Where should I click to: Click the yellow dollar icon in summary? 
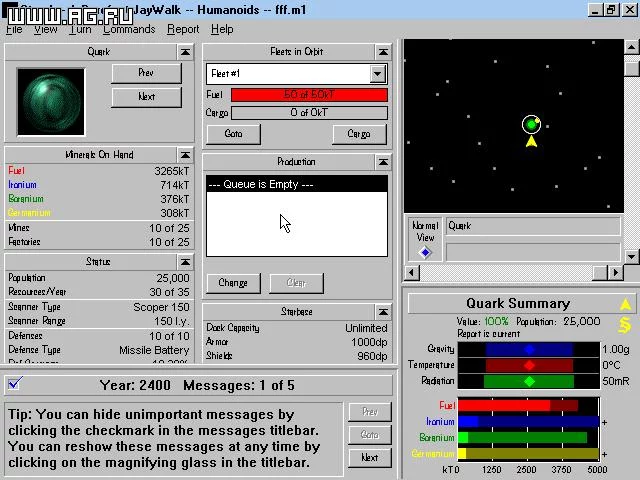pyautogui.click(x=625, y=325)
